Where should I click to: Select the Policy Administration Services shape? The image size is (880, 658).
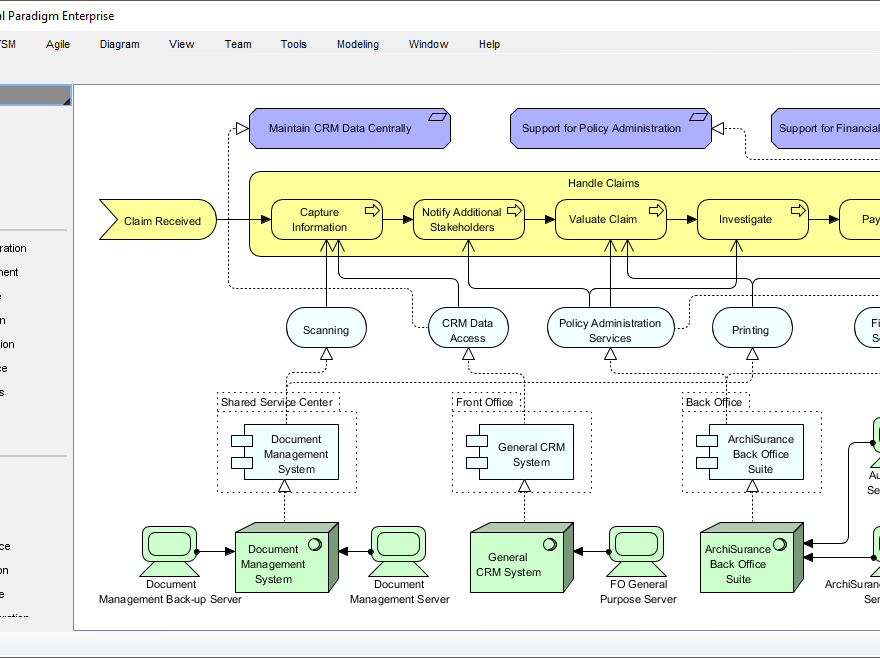(610, 329)
